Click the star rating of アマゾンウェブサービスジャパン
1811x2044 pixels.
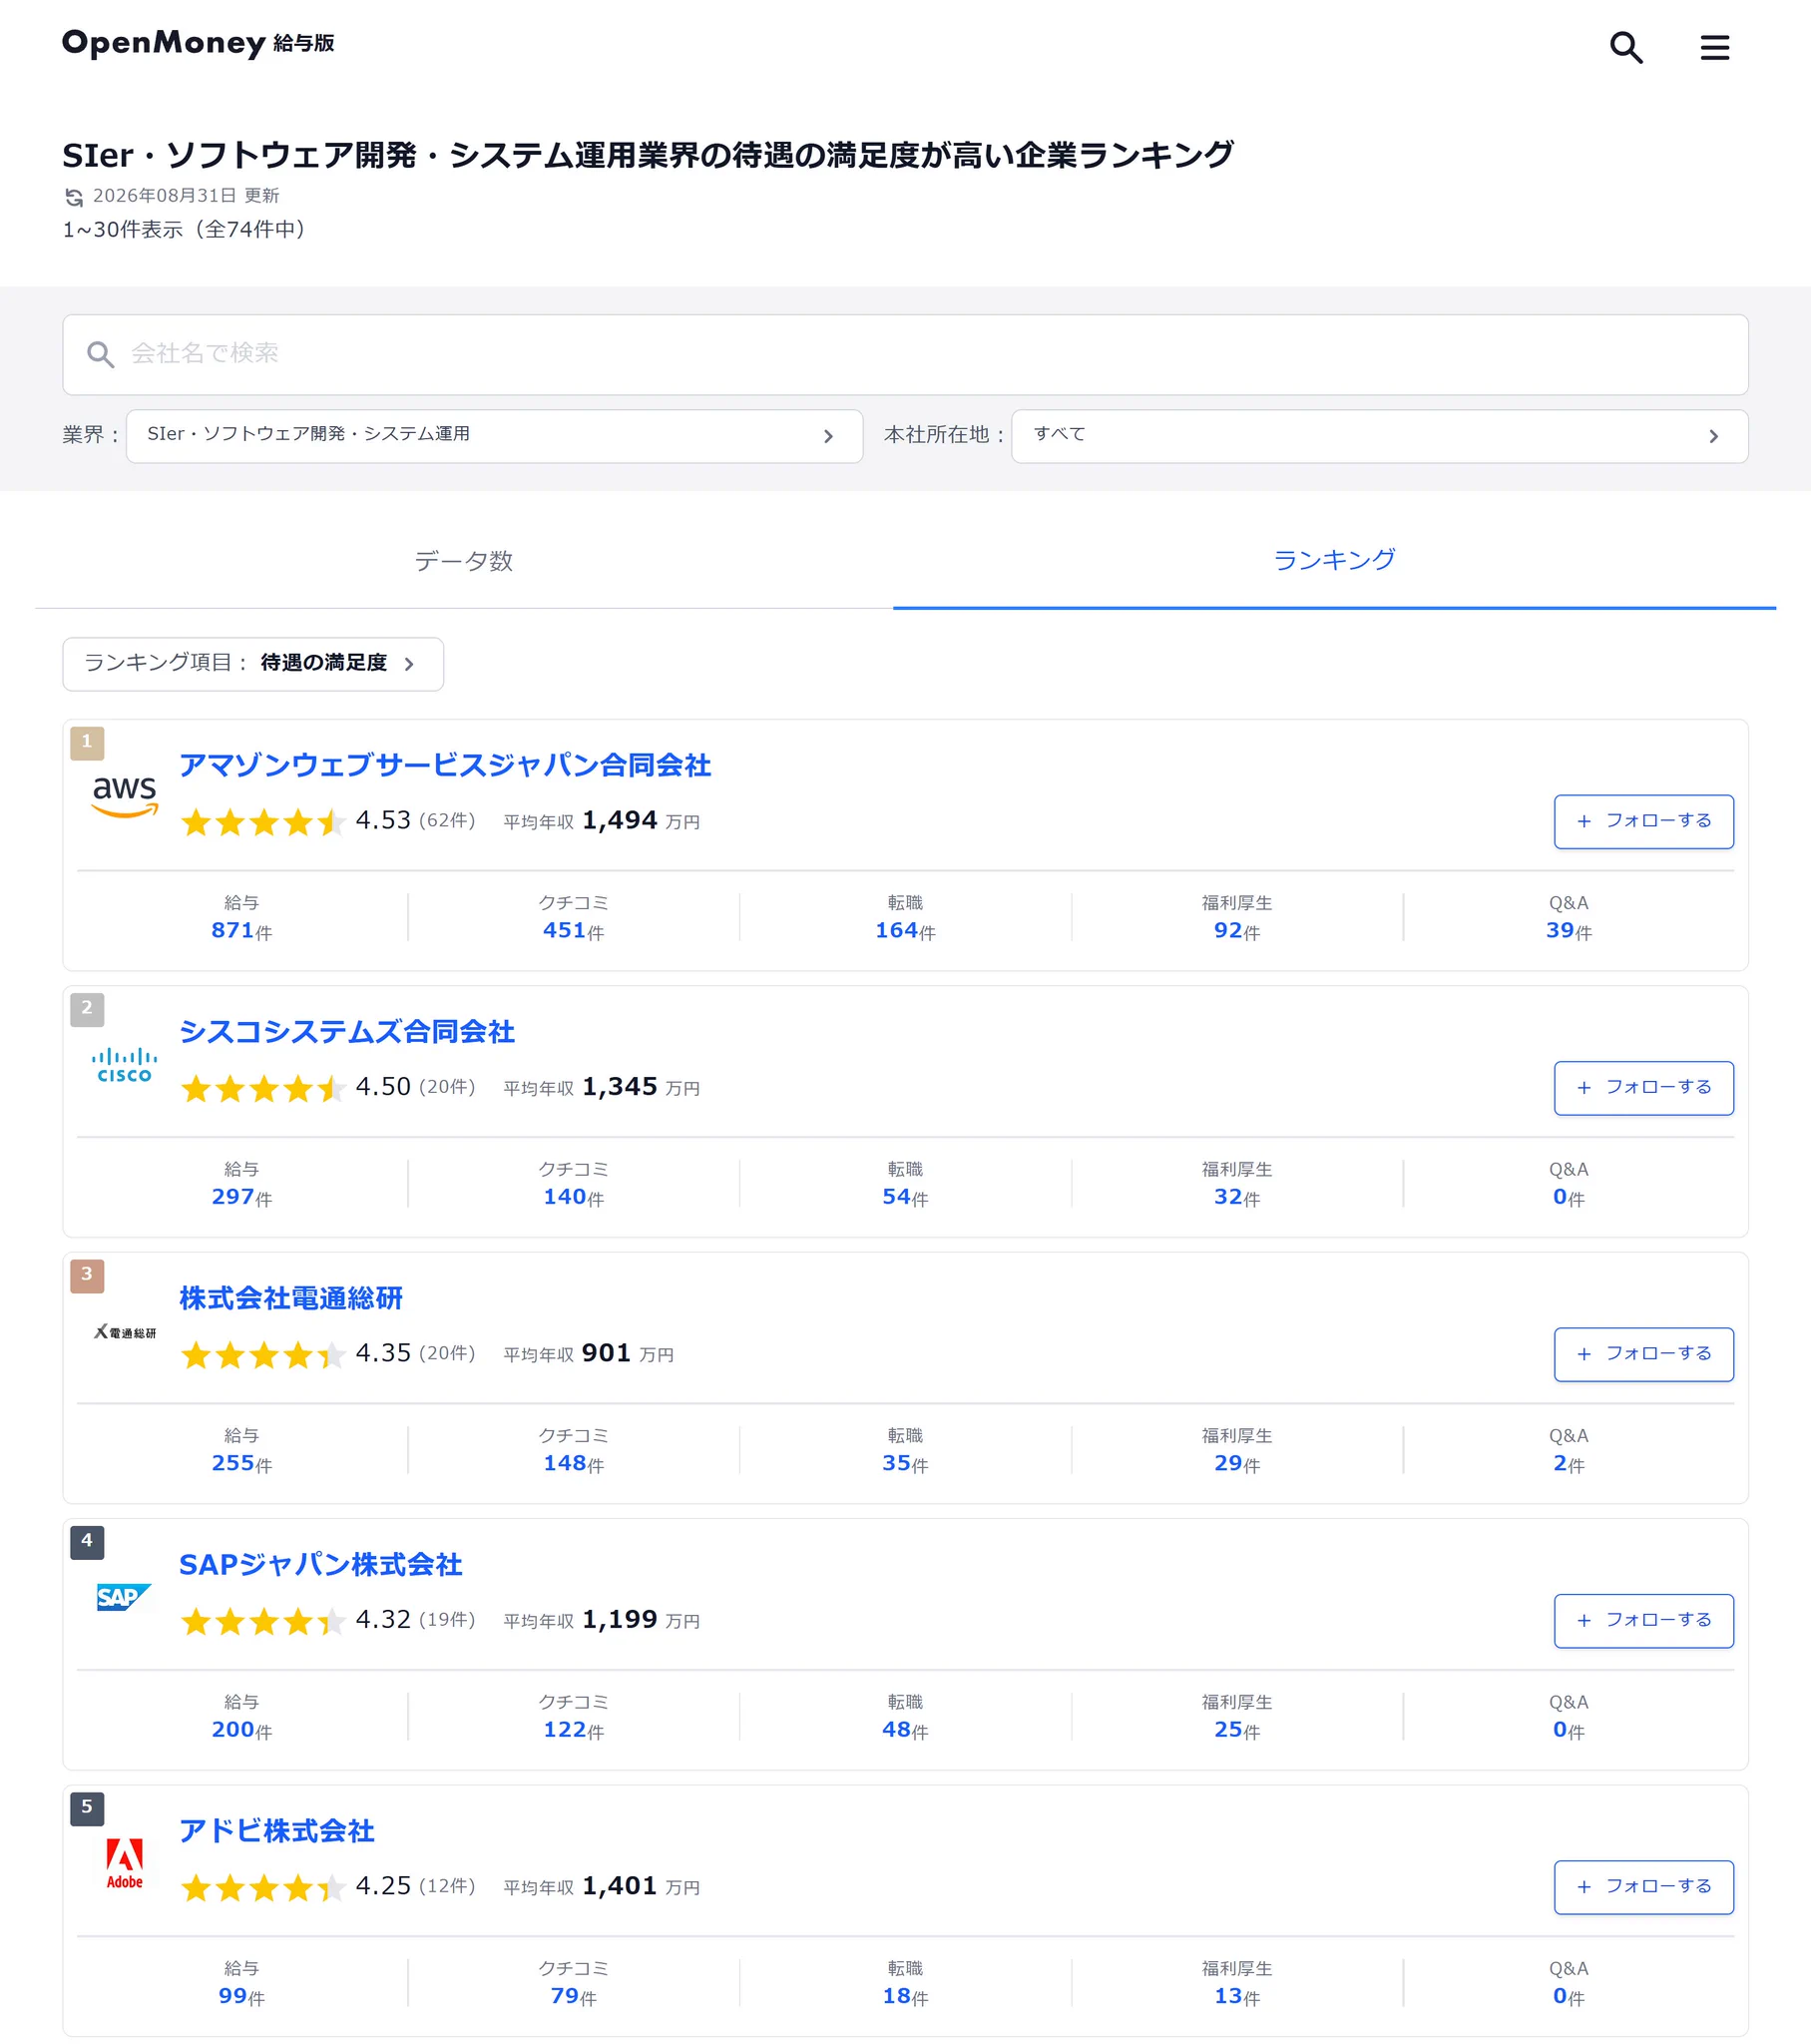tap(263, 822)
